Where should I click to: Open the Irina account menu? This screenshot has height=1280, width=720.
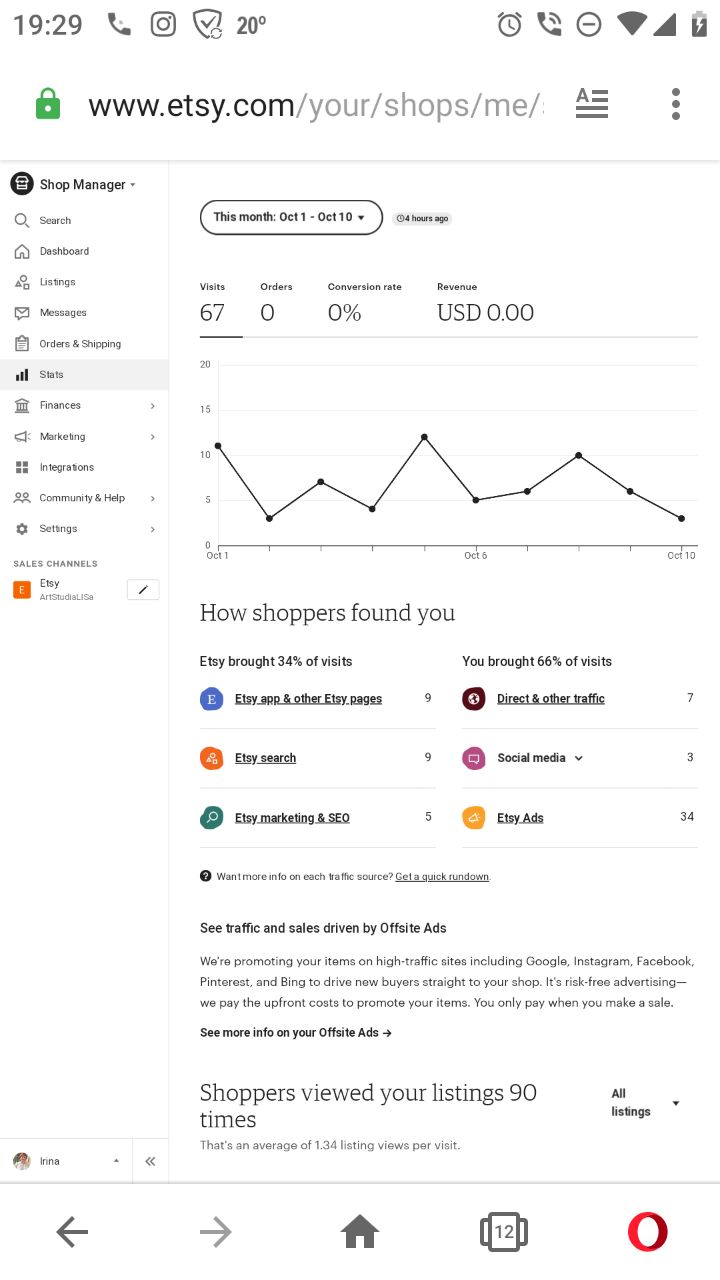(66, 1161)
